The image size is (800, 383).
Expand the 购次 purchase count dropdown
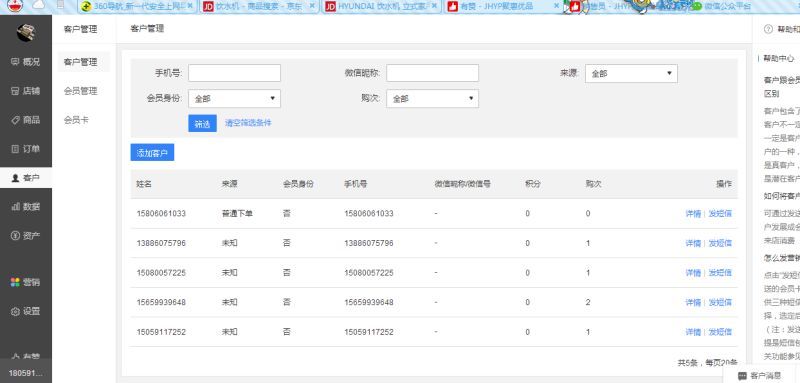(432, 98)
